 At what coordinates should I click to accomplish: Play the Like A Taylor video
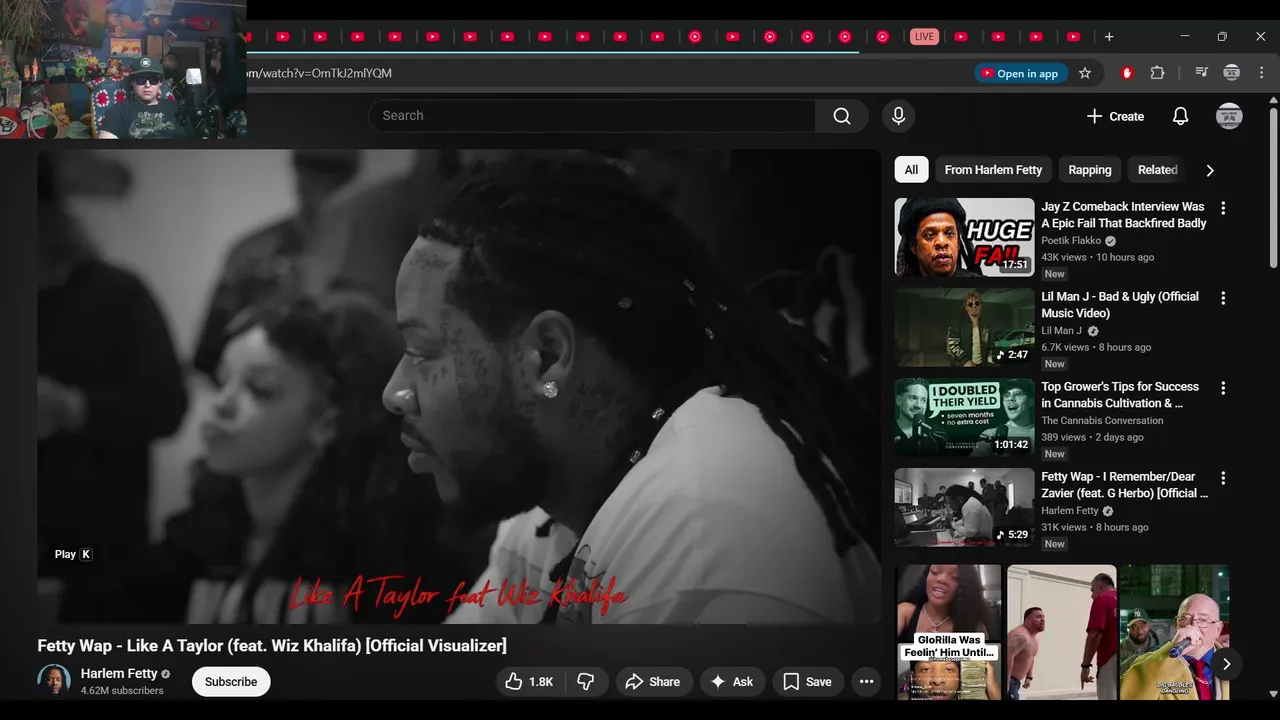click(459, 387)
